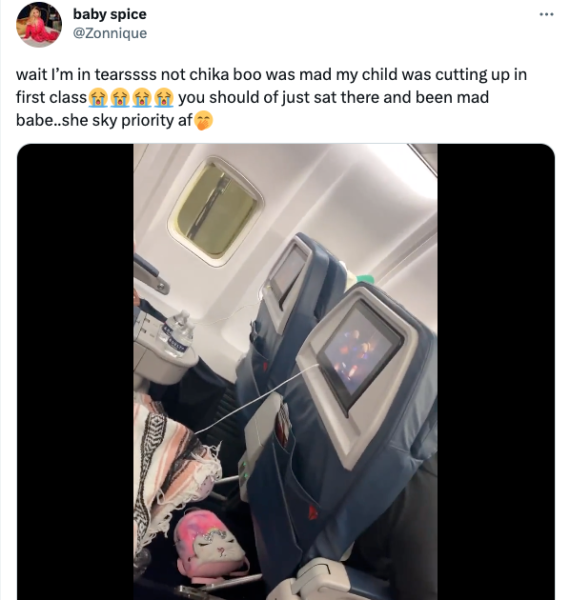Click the airplane window in the video
Viewport: 570px width, 600px height.
click(217, 210)
